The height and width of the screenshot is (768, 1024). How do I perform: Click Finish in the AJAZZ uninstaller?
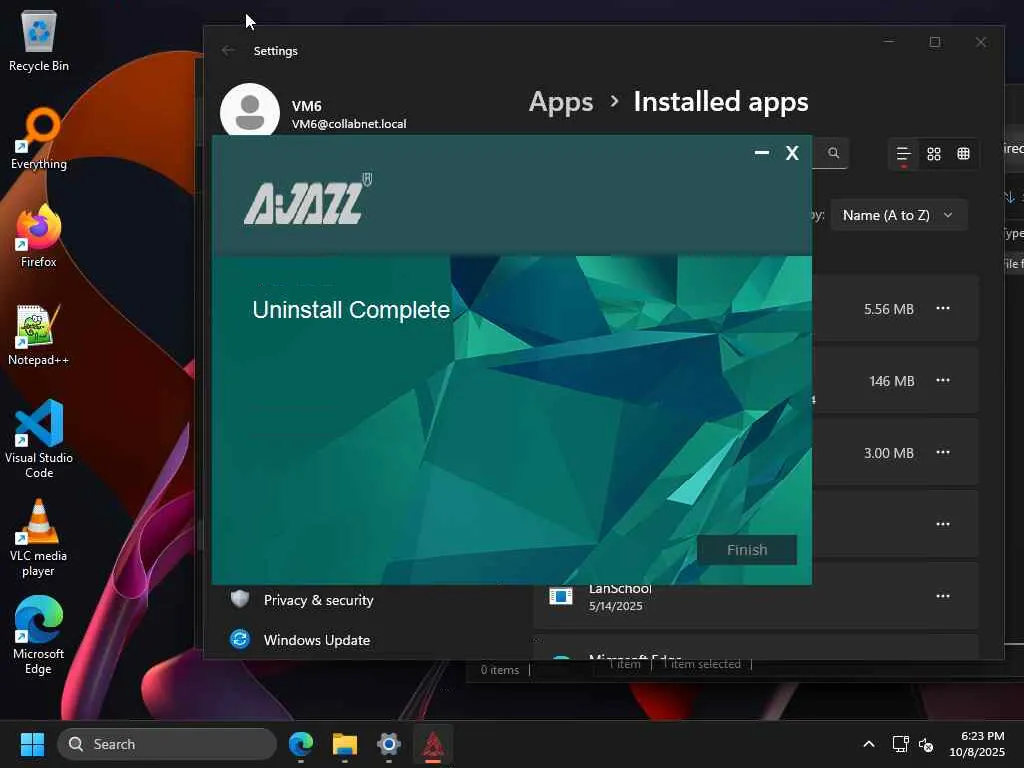(x=746, y=550)
